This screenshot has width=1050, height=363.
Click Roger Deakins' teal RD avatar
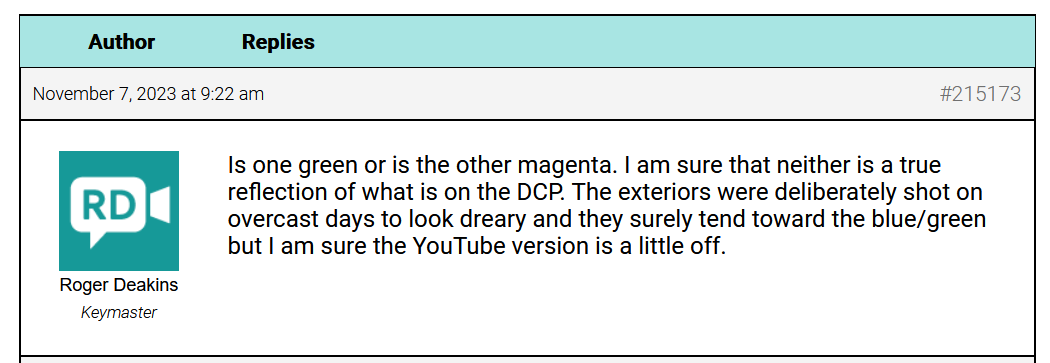119,211
